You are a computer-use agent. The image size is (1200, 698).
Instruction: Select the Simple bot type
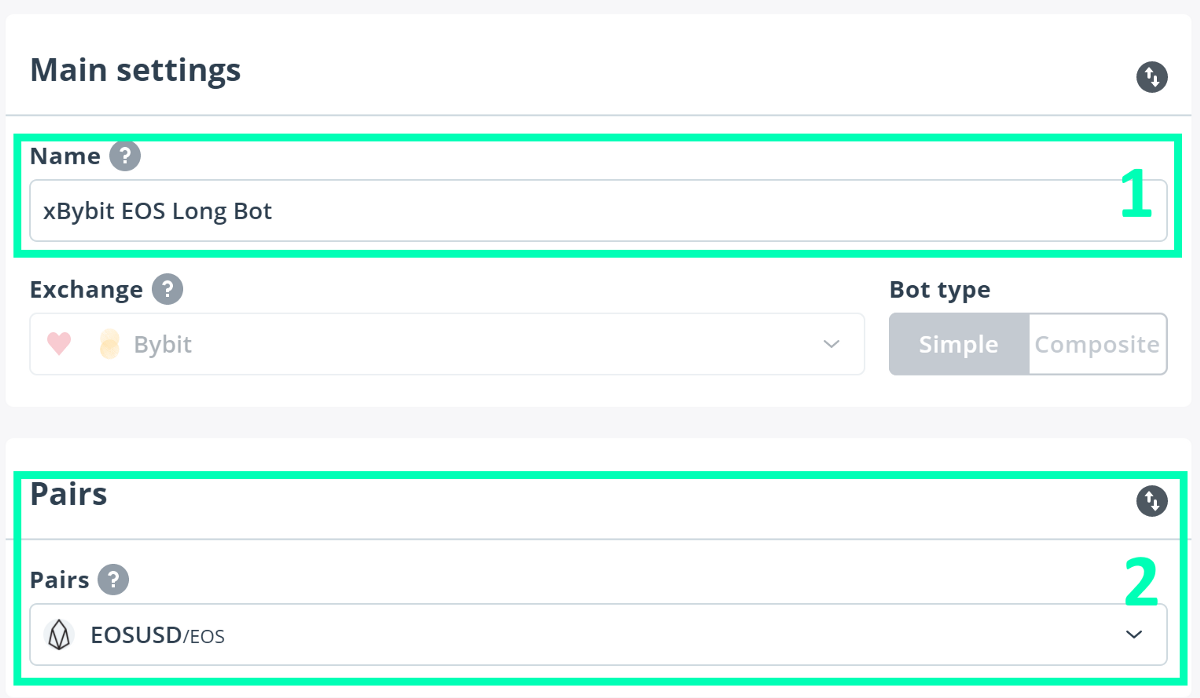[x=958, y=345]
